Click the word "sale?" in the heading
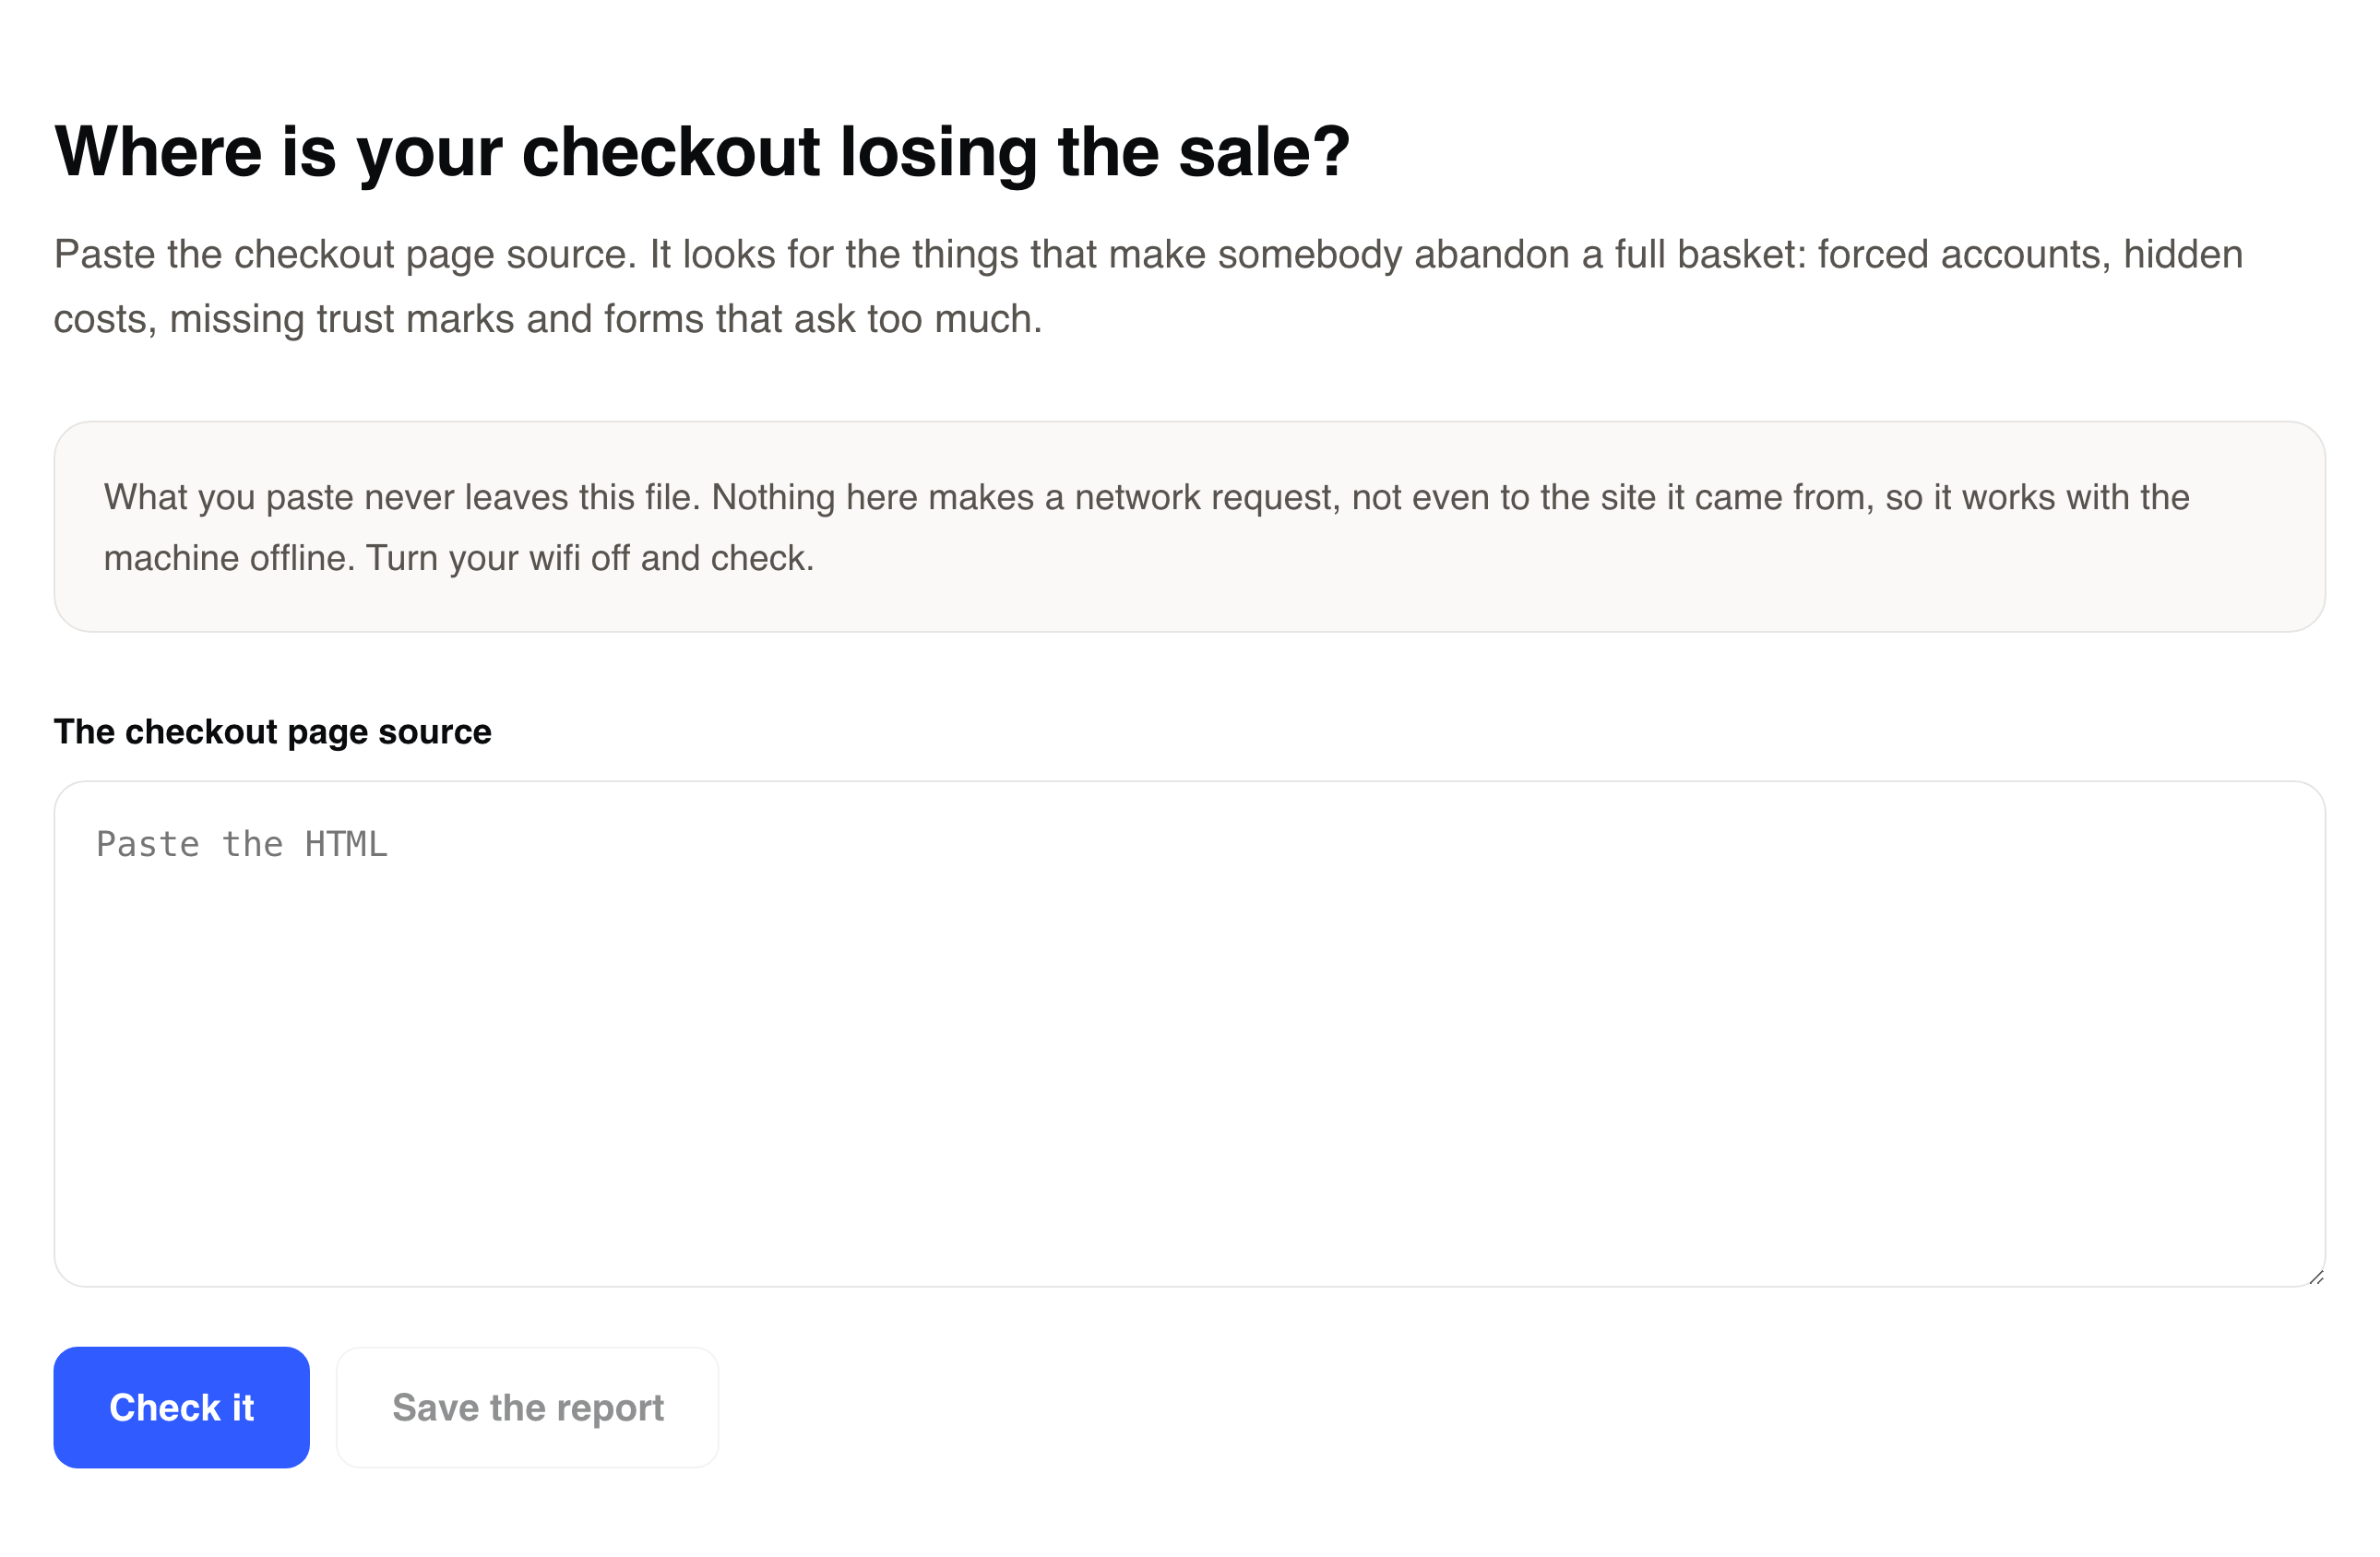 point(1264,152)
